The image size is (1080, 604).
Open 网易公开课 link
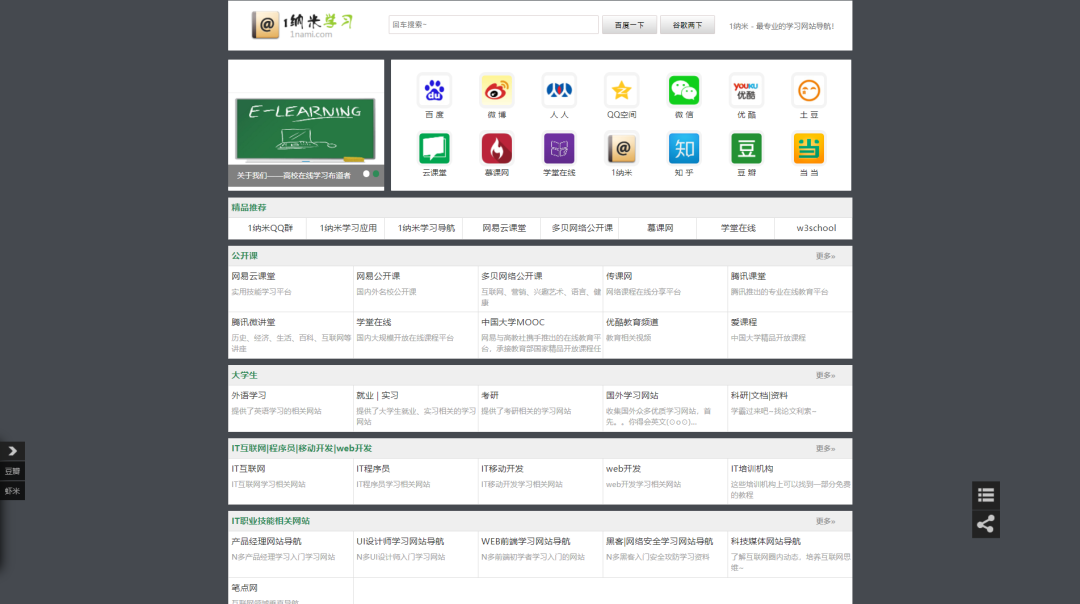pyautogui.click(x=378, y=276)
